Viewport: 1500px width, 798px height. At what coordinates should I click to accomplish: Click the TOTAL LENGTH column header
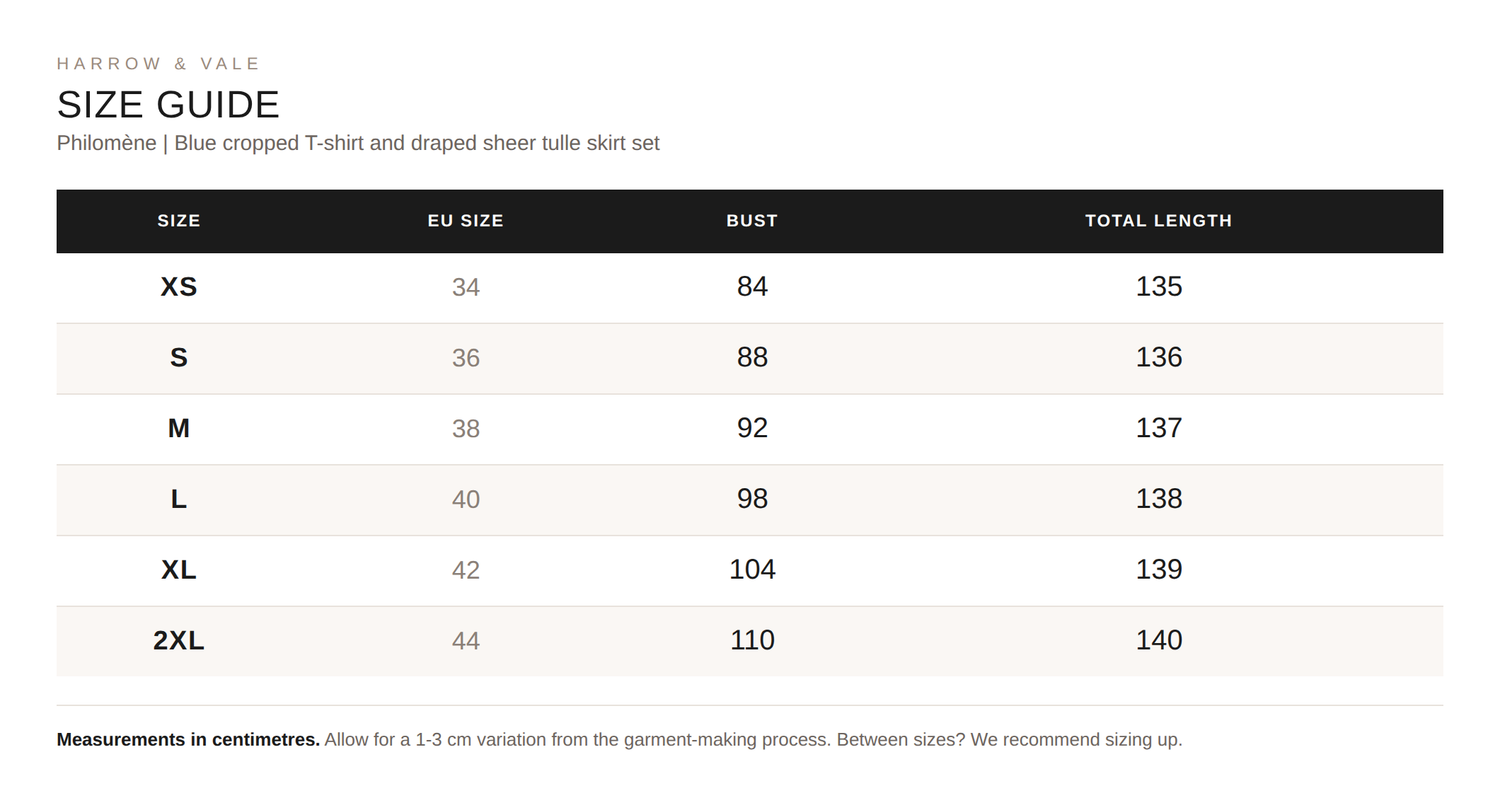1159,221
